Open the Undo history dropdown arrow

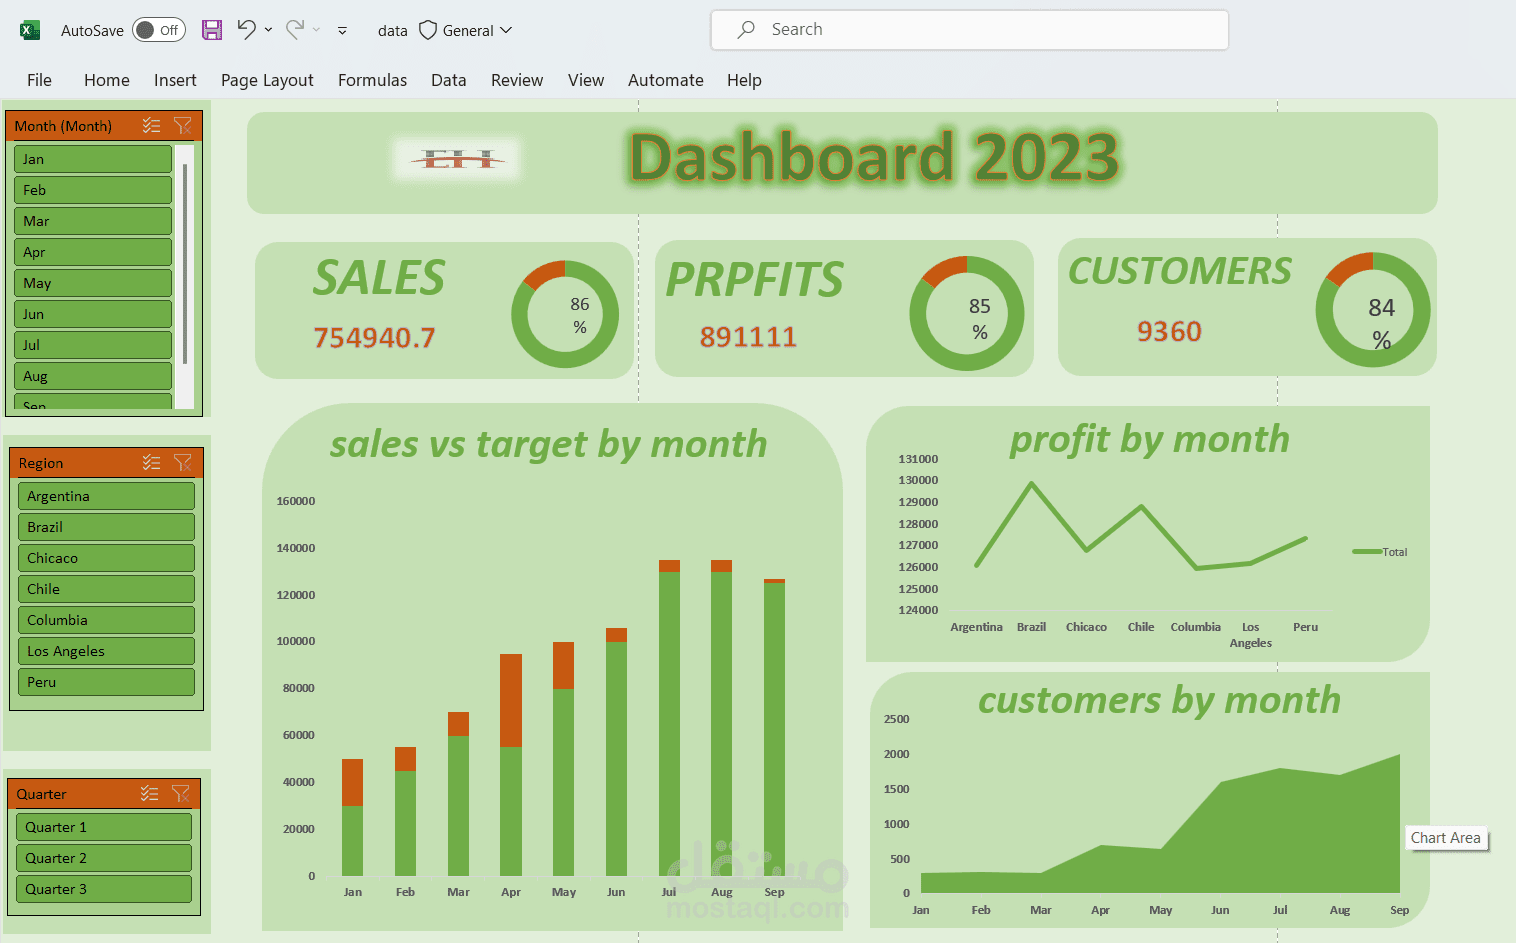(x=269, y=30)
